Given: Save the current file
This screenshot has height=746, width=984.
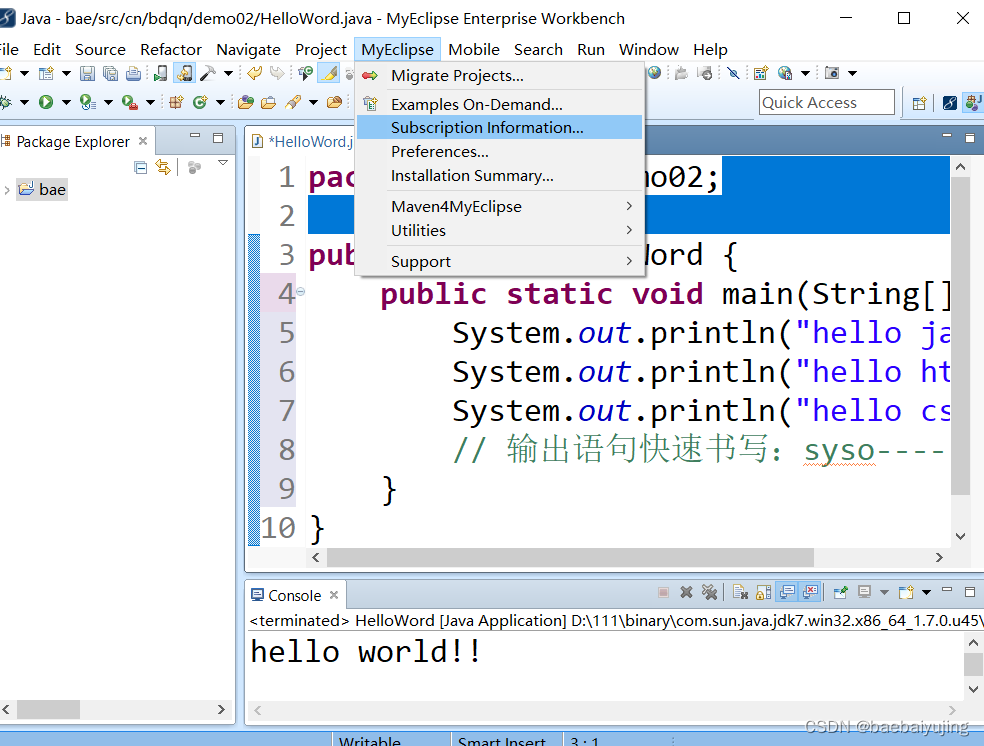Looking at the screenshot, I should (87, 72).
